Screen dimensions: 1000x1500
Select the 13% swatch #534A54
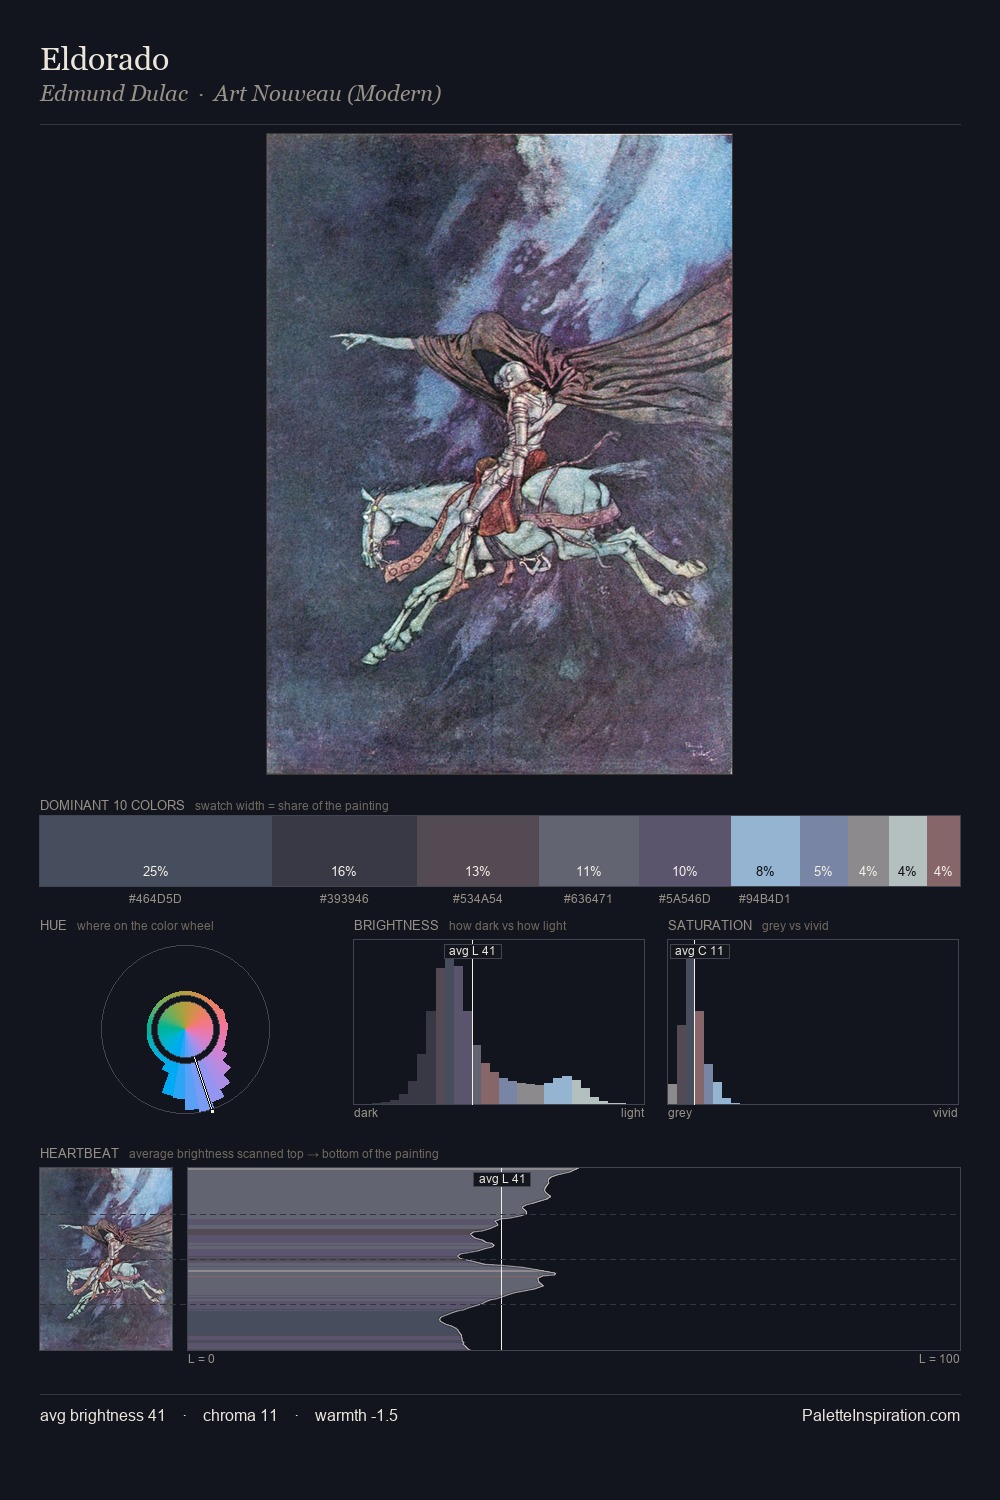coord(478,851)
